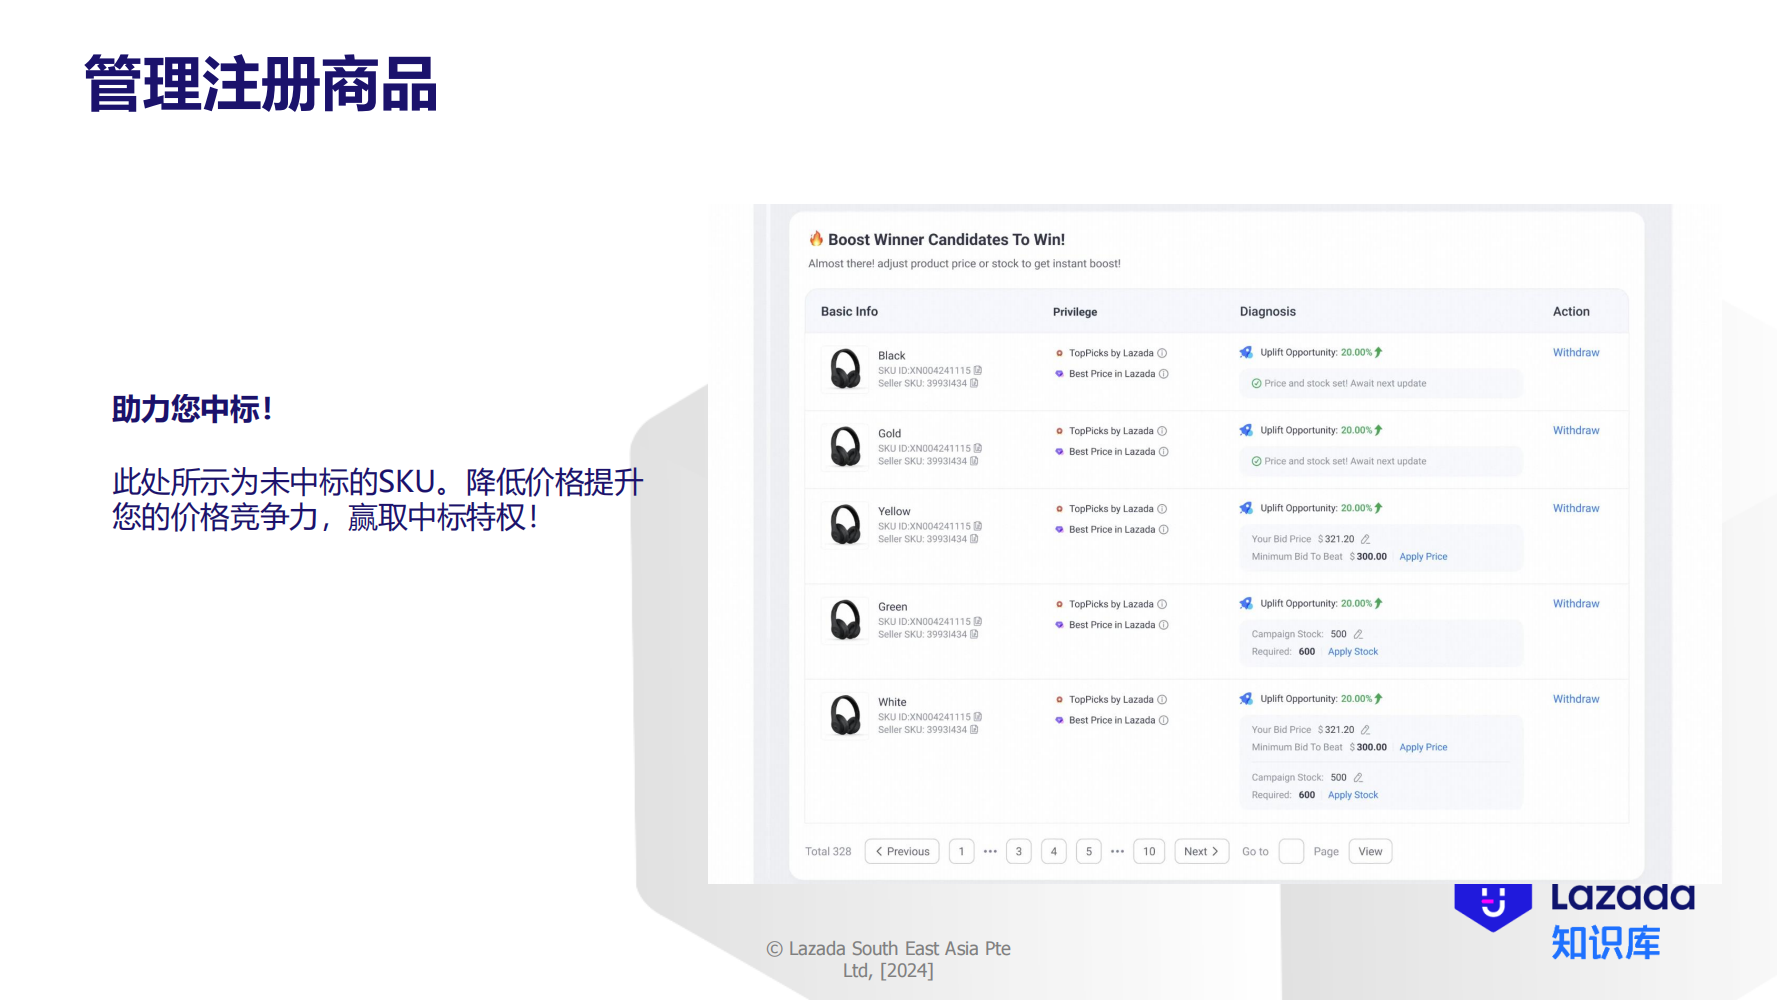The height and width of the screenshot is (1000, 1778).
Task: Edit bid price pencil in Yellow row
Action: (x=1365, y=539)
